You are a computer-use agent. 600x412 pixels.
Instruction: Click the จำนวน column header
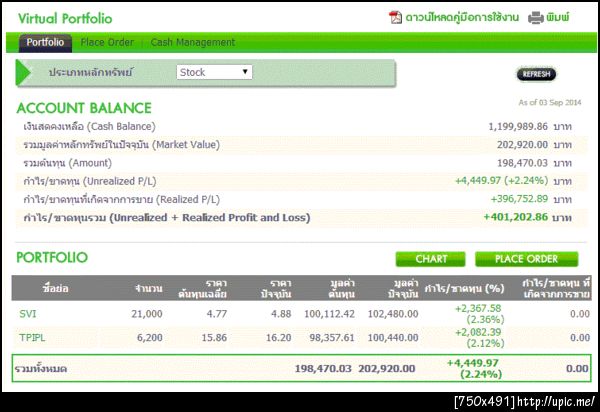pos(148,288)
